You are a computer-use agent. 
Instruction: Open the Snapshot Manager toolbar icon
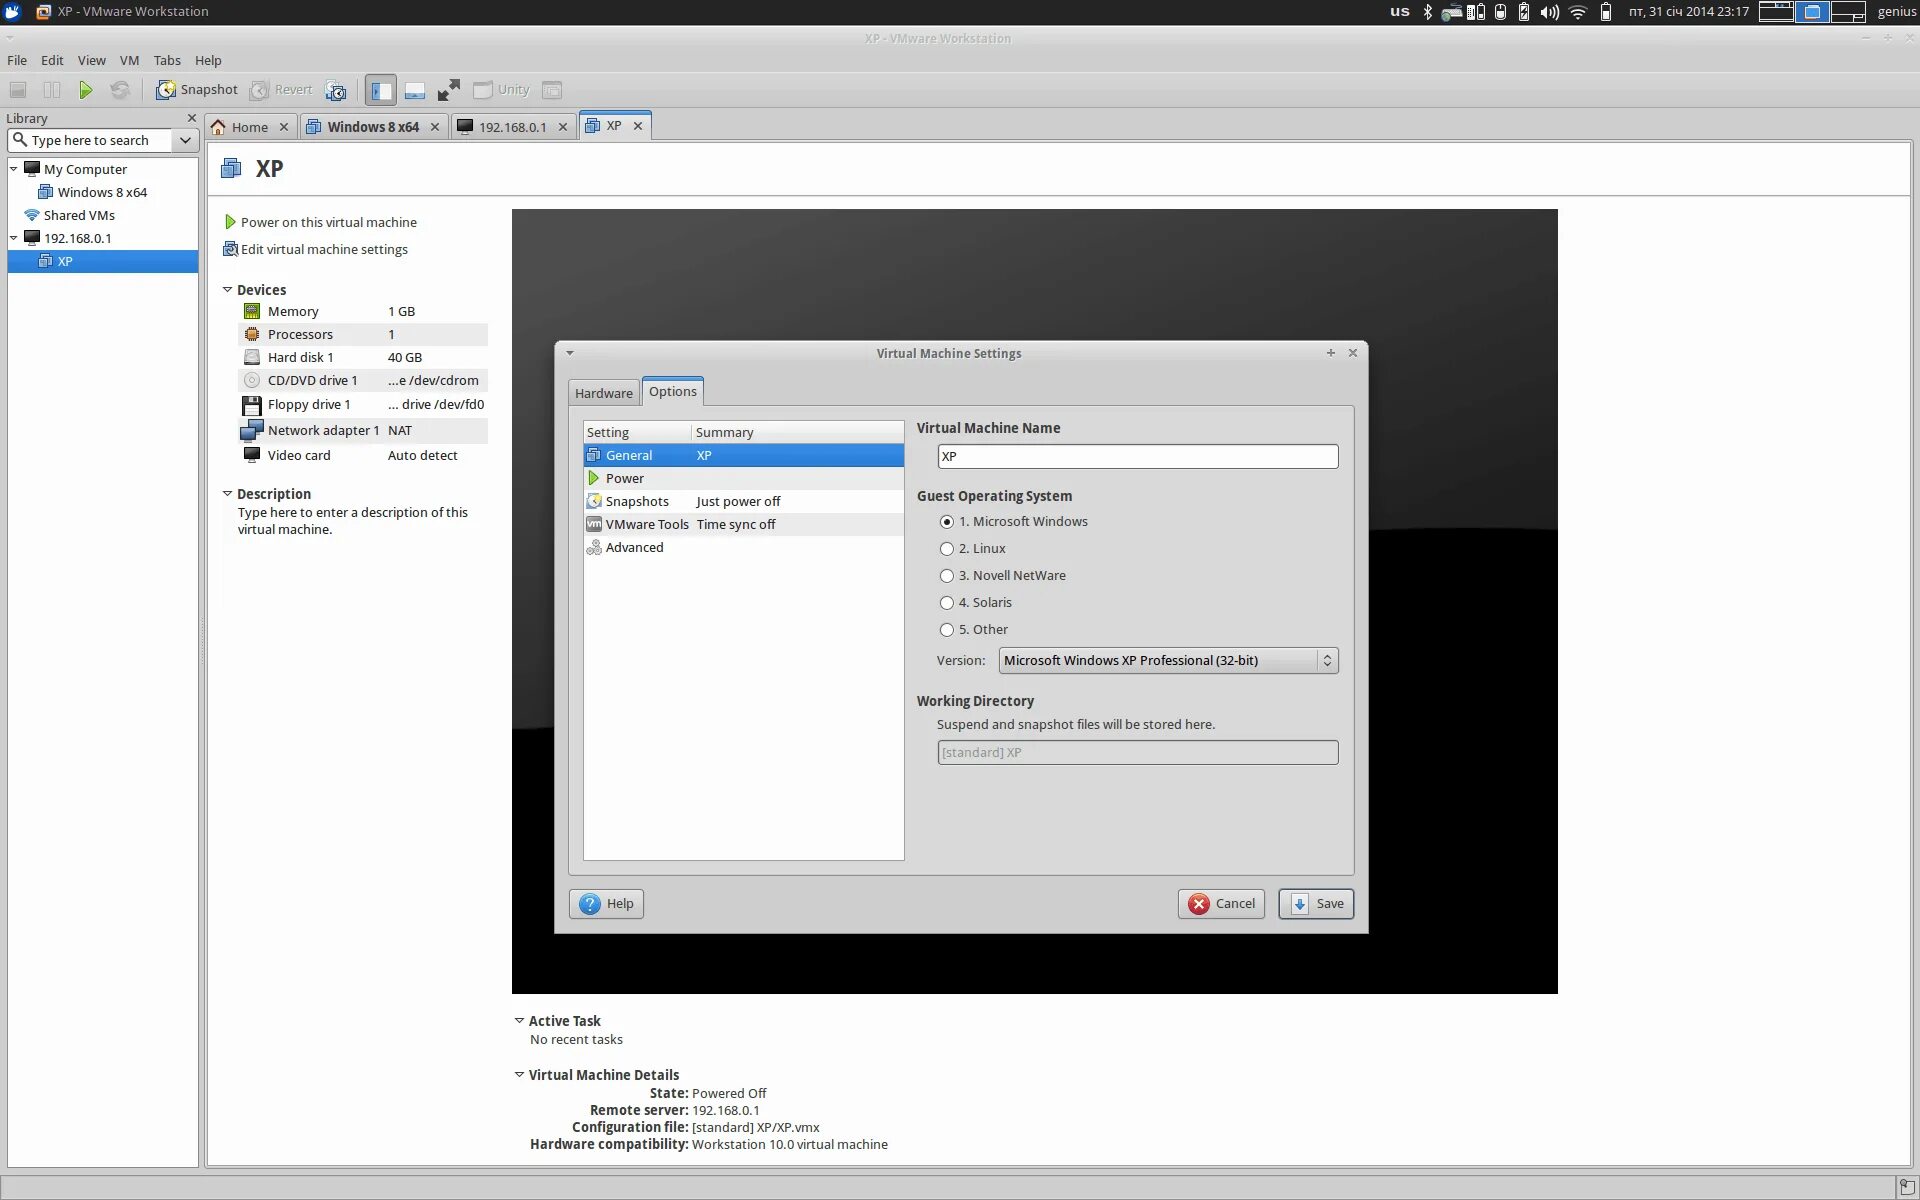coord(336,91)
